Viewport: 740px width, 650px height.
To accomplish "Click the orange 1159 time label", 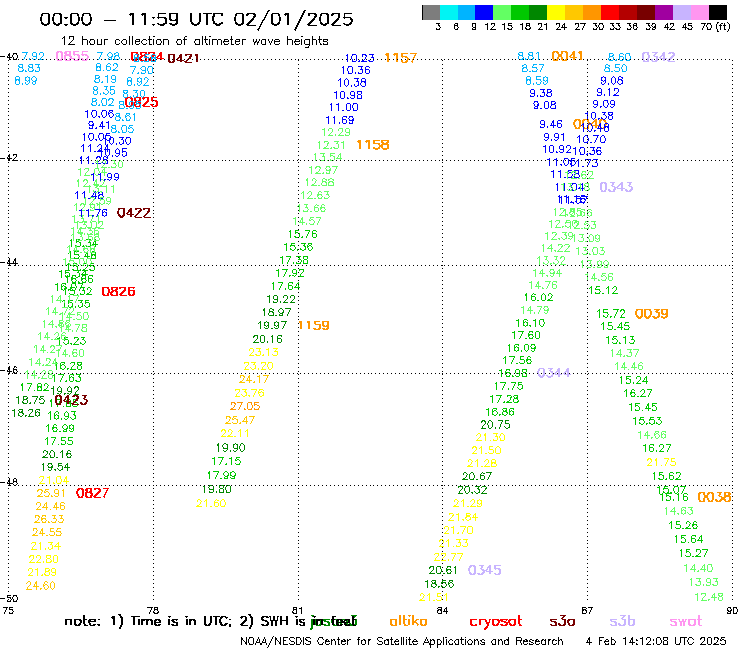I will point(314,326).
